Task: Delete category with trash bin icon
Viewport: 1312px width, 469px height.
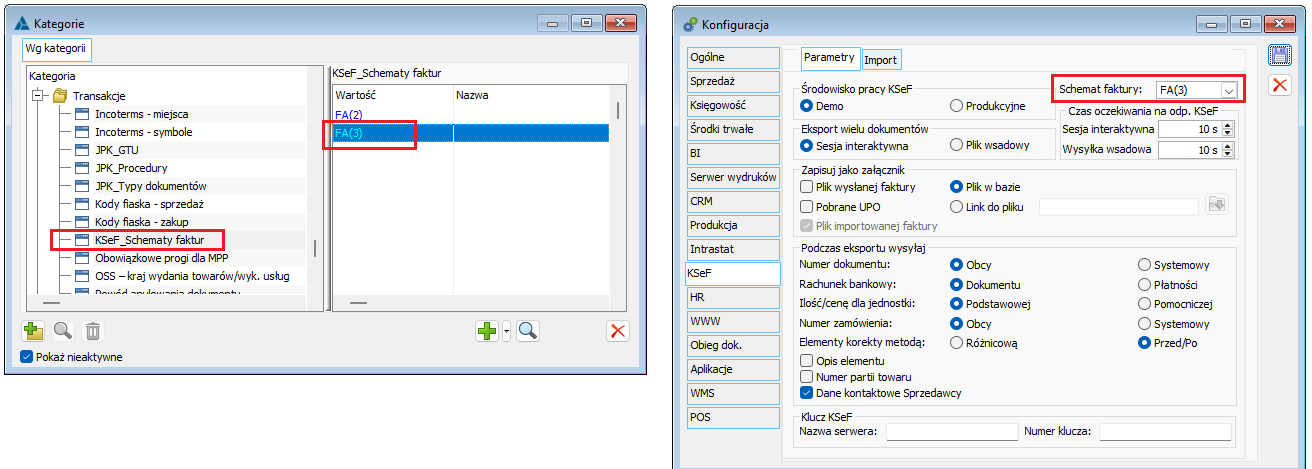Action: coord(92,330)
